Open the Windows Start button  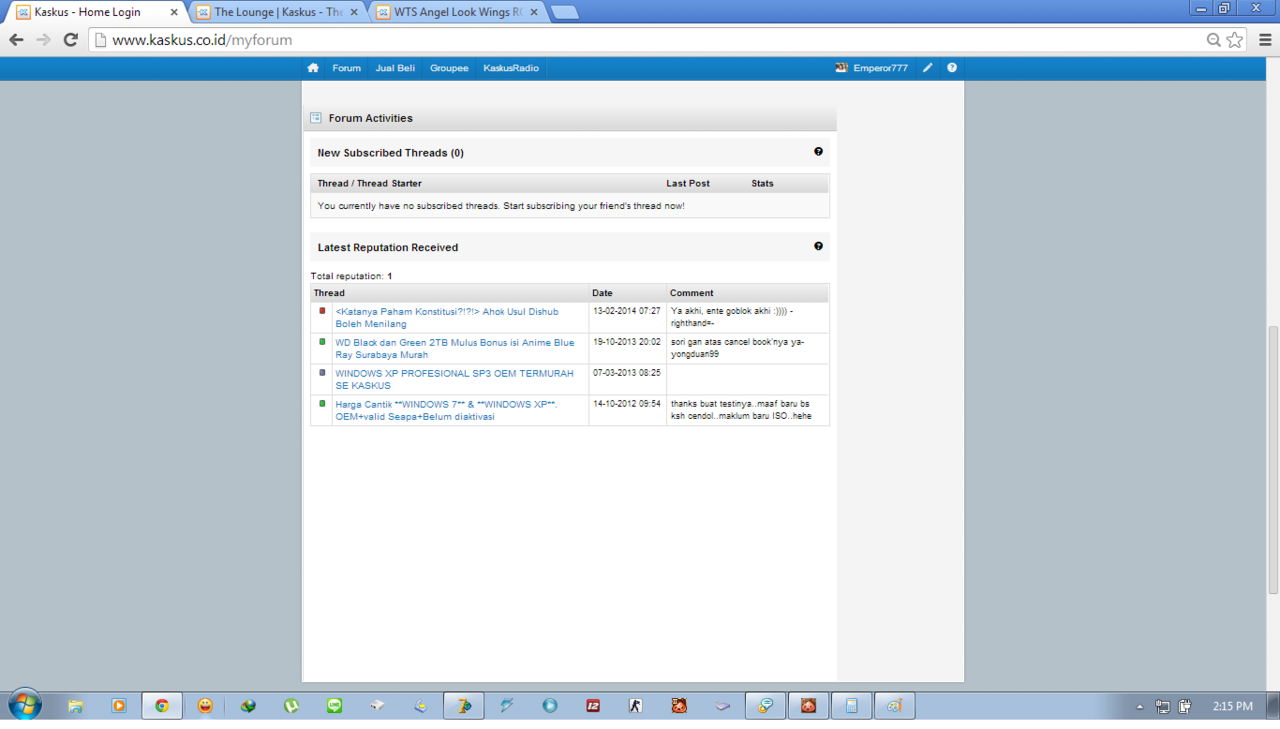click(x=25, y=705)
